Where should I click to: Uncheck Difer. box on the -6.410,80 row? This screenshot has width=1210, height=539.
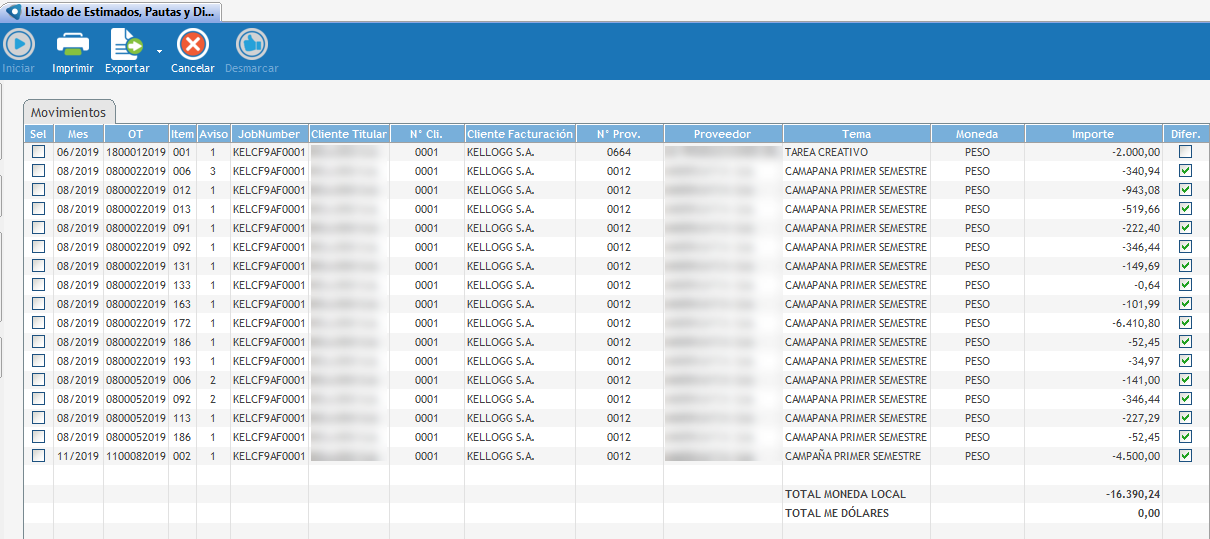click(x=1185, y=323)
